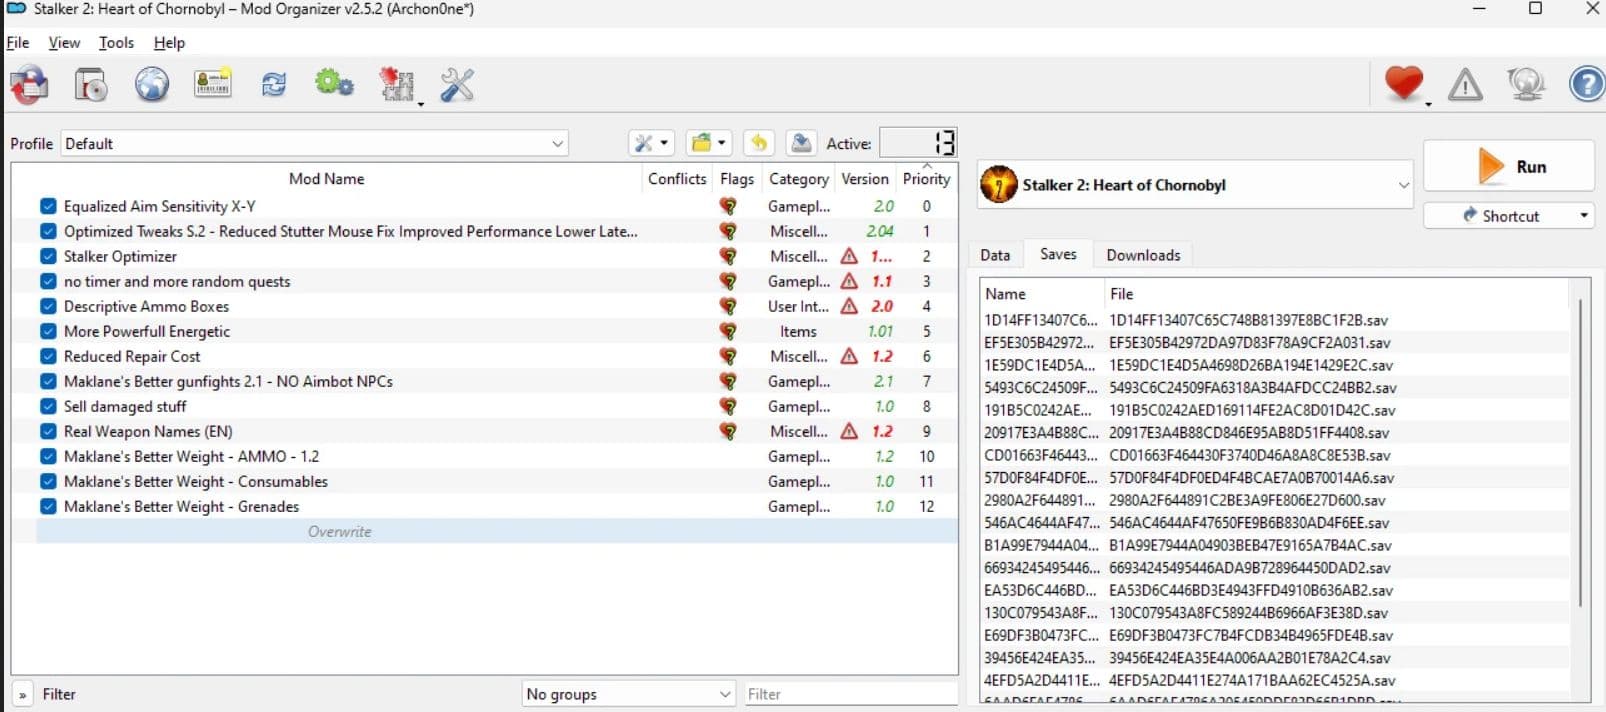Click the Refresh arrows toolbar icon
Image resolution: width=1606 pixels, height=712 pixels.
273,85
